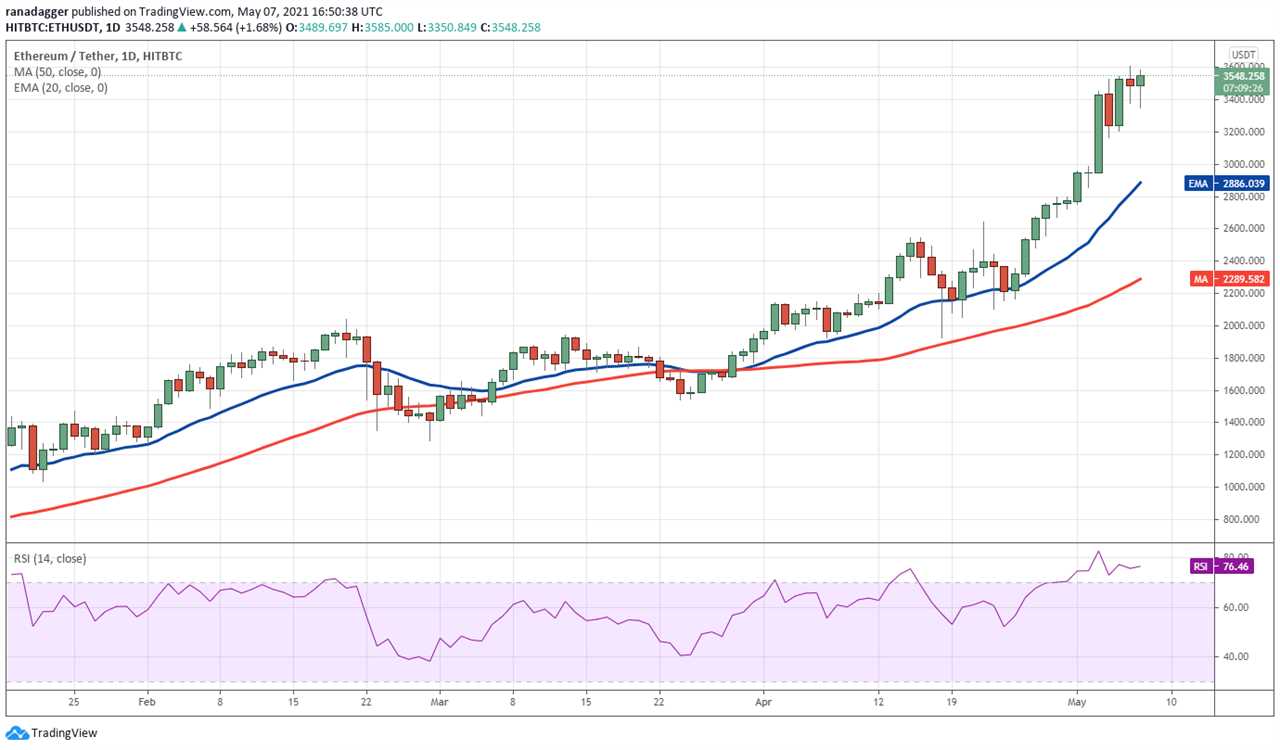Click the 60.00 RSI axis label
1280x750 pixels.
click(1236, 608)
